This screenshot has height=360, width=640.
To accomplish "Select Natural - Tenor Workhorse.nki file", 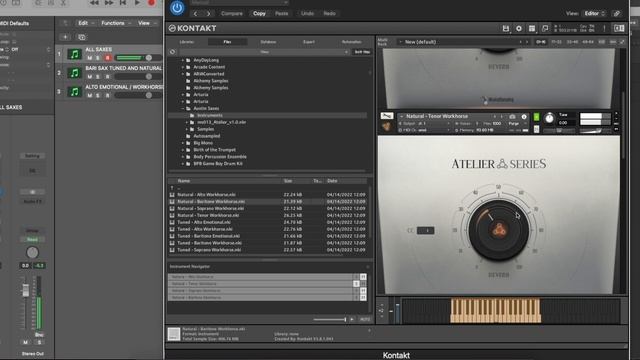I will [208, 216].
